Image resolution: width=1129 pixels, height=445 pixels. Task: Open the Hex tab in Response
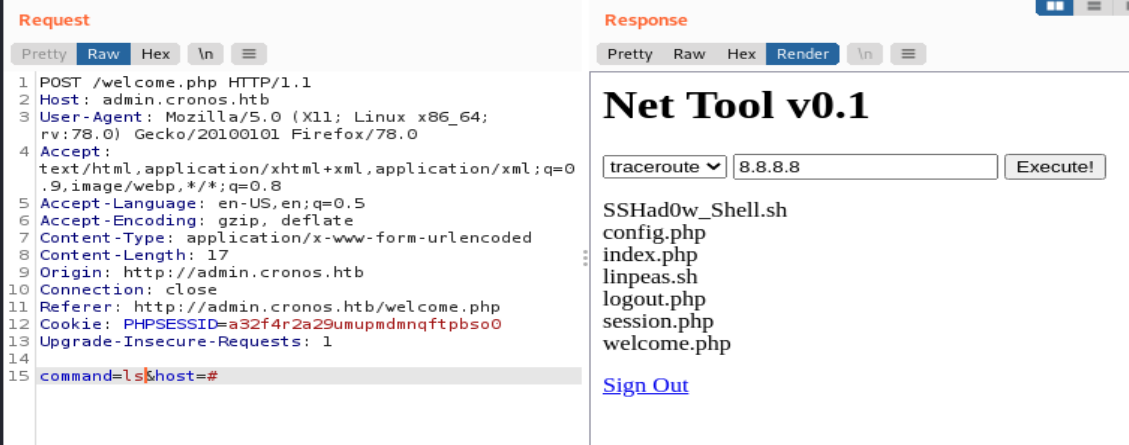coord(741,54)
